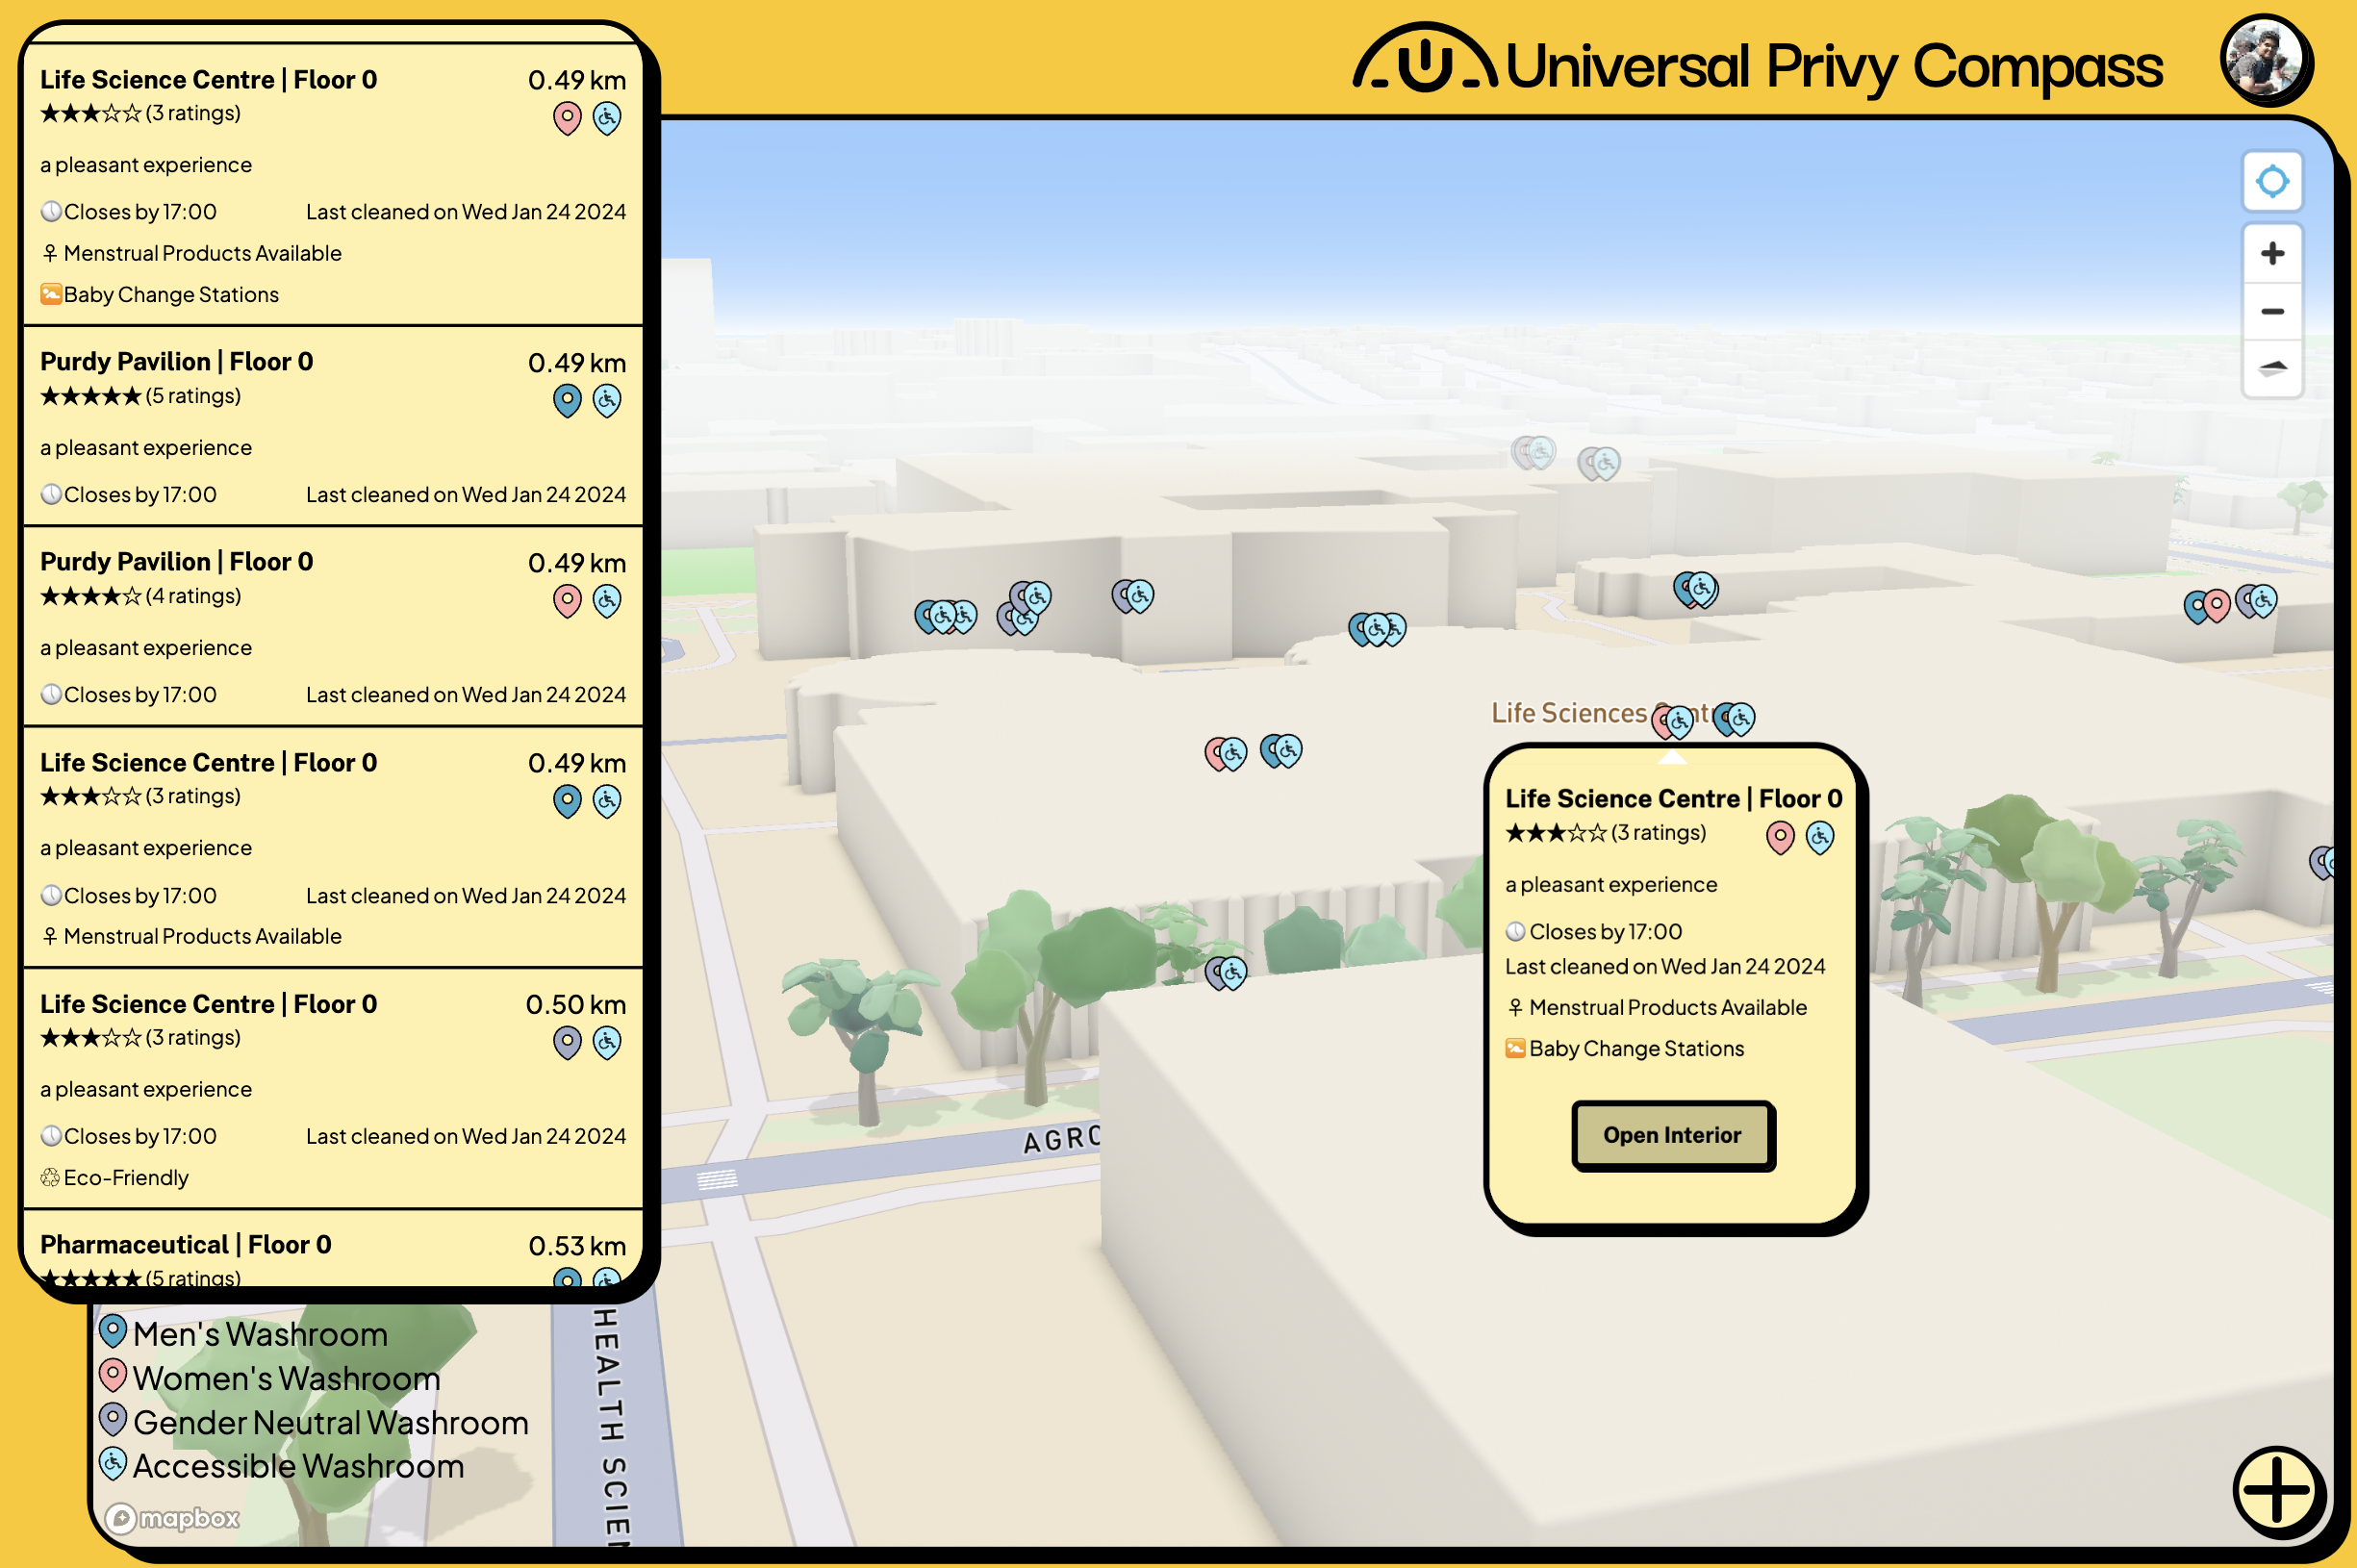Click the Gender Neutral Washroom legend marker
Viewport: 2357px width, 1568px height.
click(x=113, y=1420)
